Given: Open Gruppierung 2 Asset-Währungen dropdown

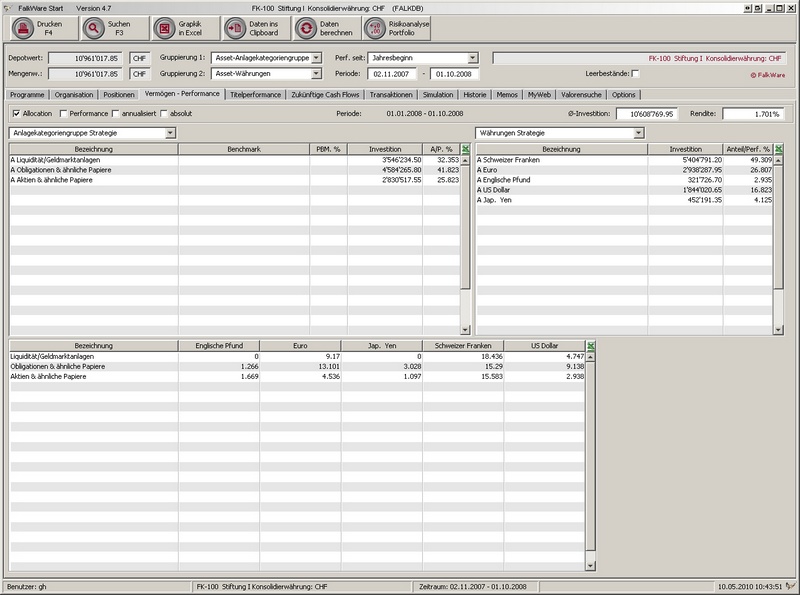Looking at the screenshot, I should coord(316,74).
